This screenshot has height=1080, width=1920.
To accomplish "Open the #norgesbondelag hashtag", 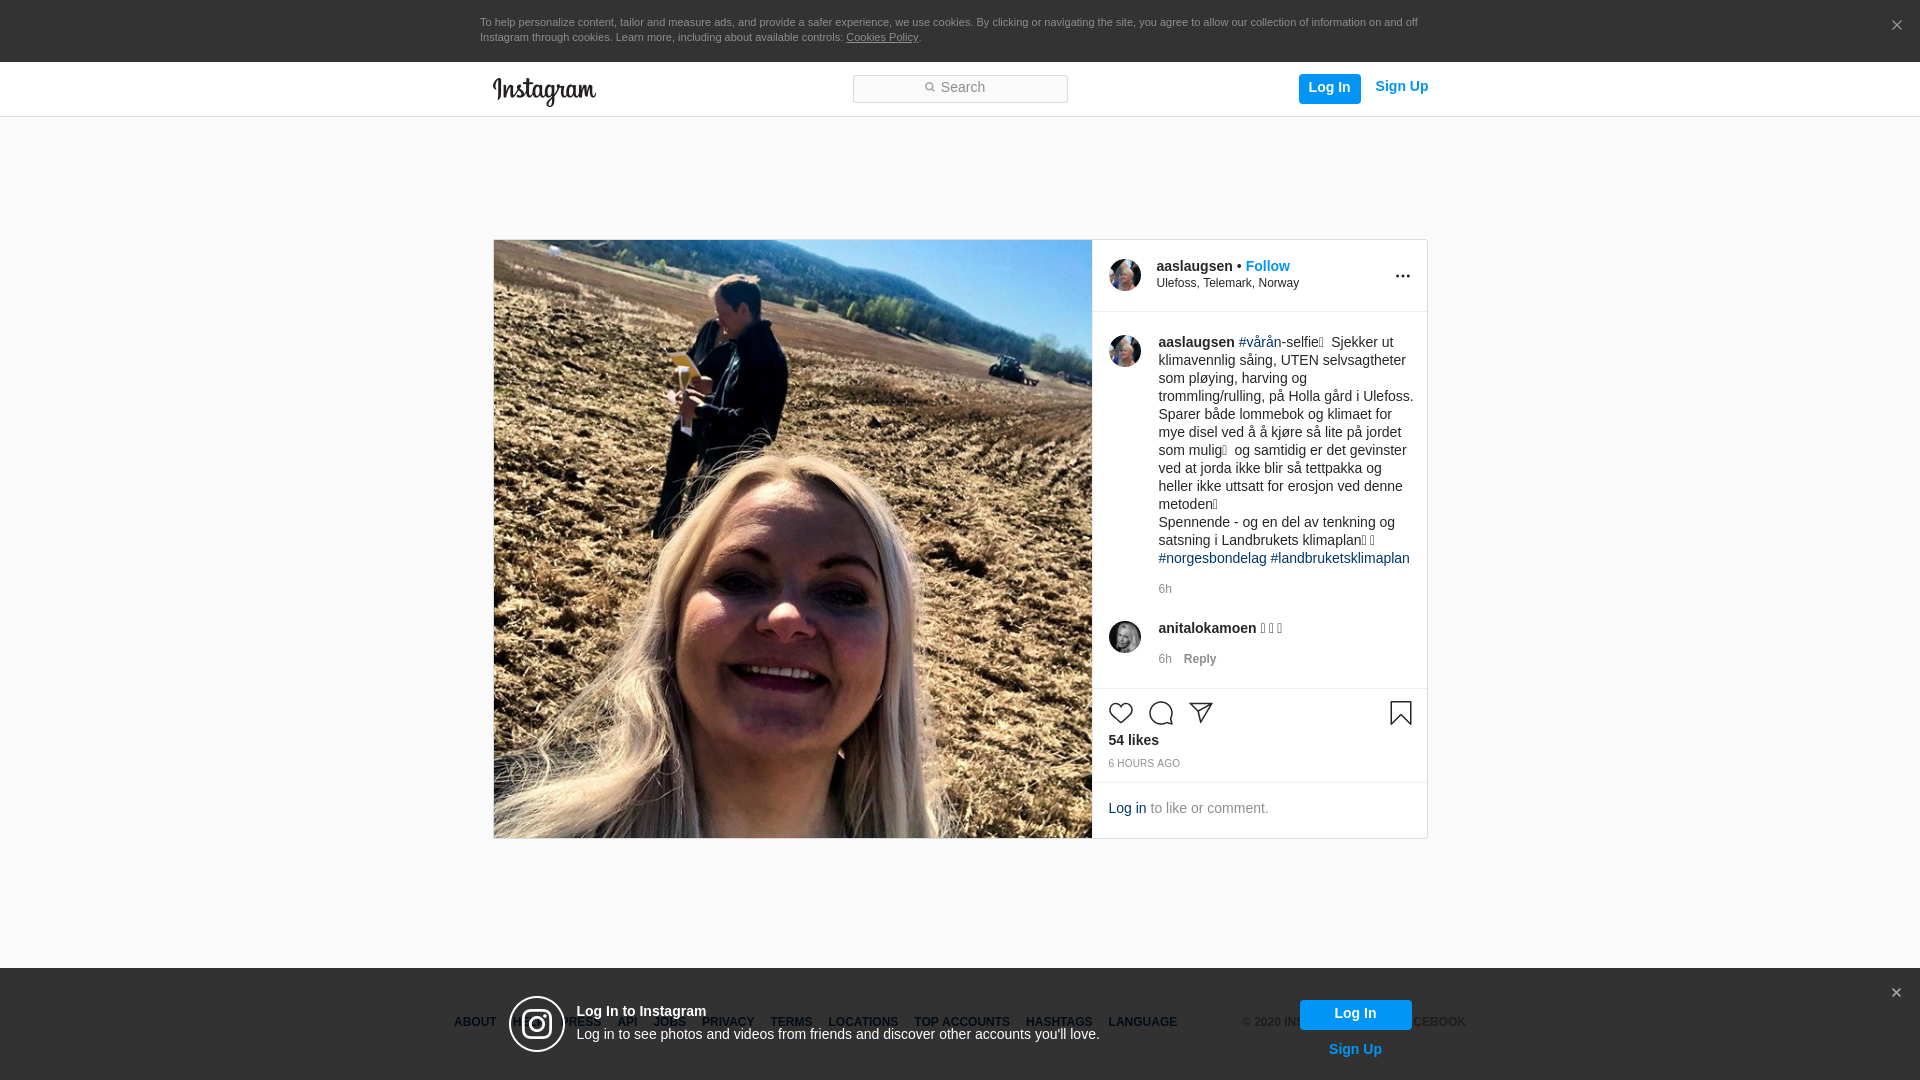I will pyautogui.click(x=1212, y=558).
